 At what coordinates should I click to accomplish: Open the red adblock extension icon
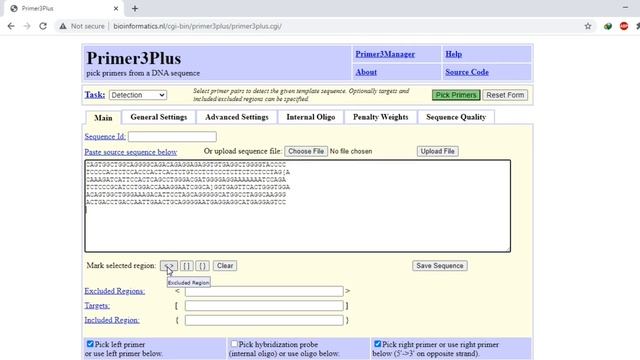(x=624, y=26)
